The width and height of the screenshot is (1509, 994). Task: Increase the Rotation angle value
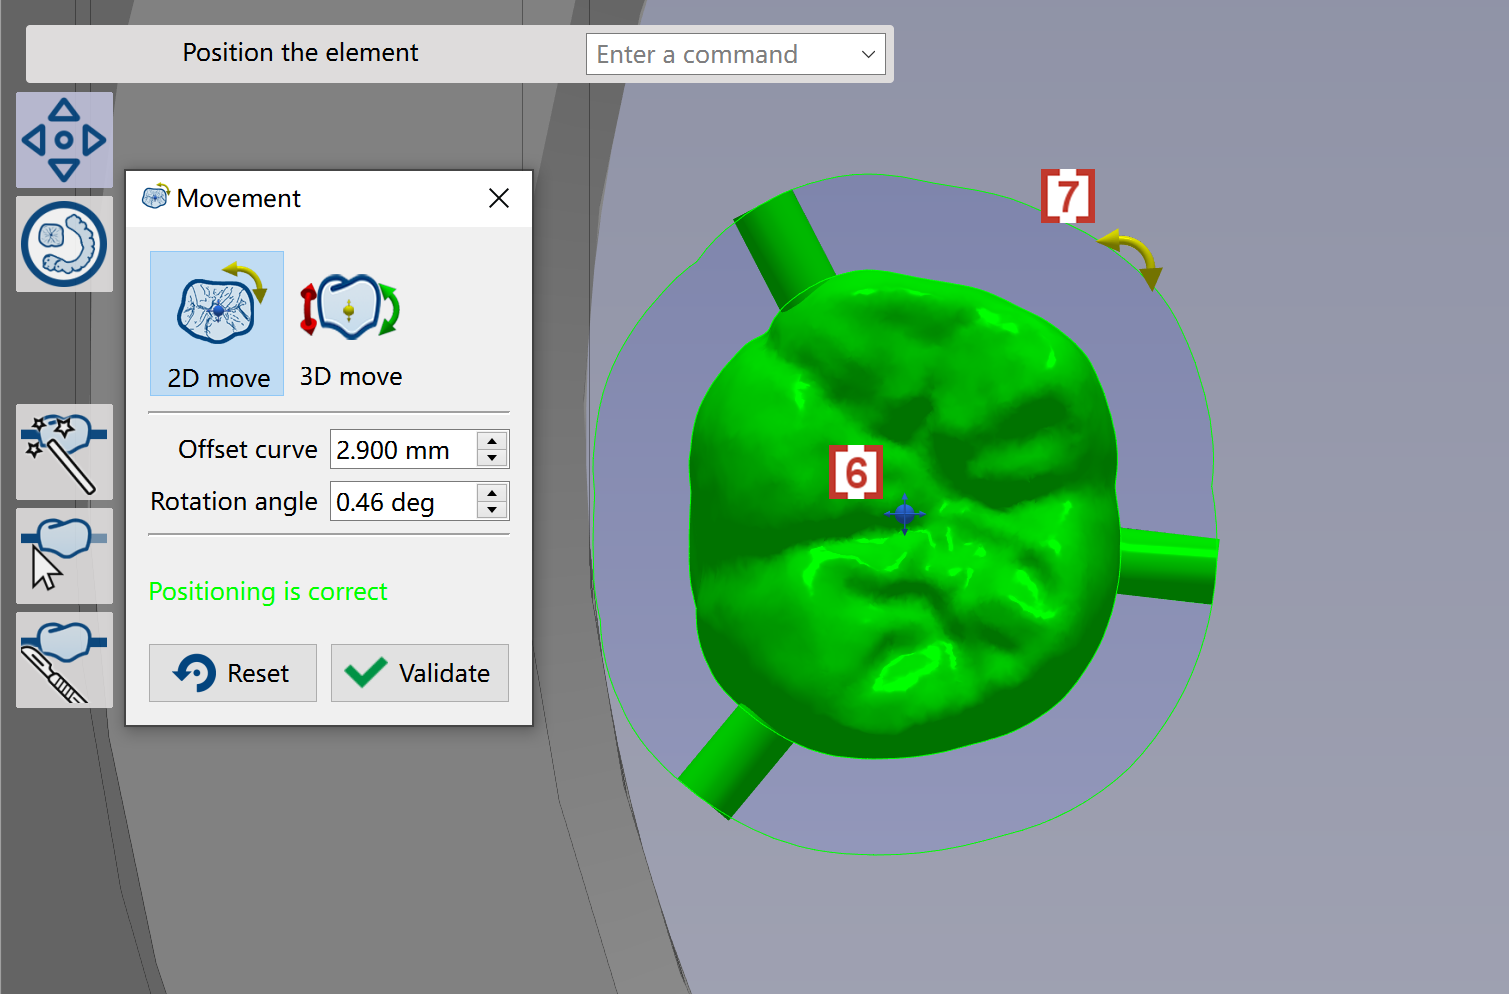click(x=492, y=492)
